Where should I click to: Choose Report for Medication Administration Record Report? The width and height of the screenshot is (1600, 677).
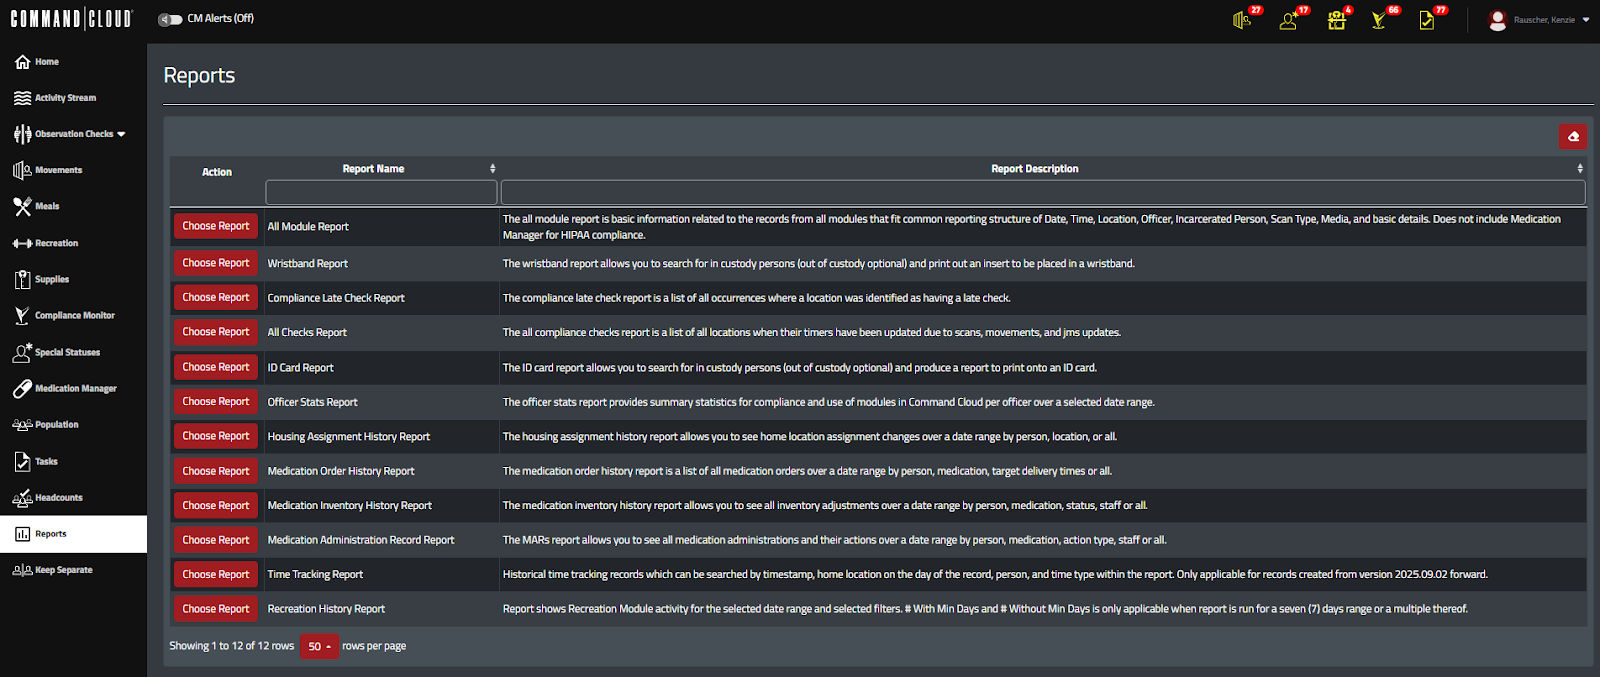(216, 540)
